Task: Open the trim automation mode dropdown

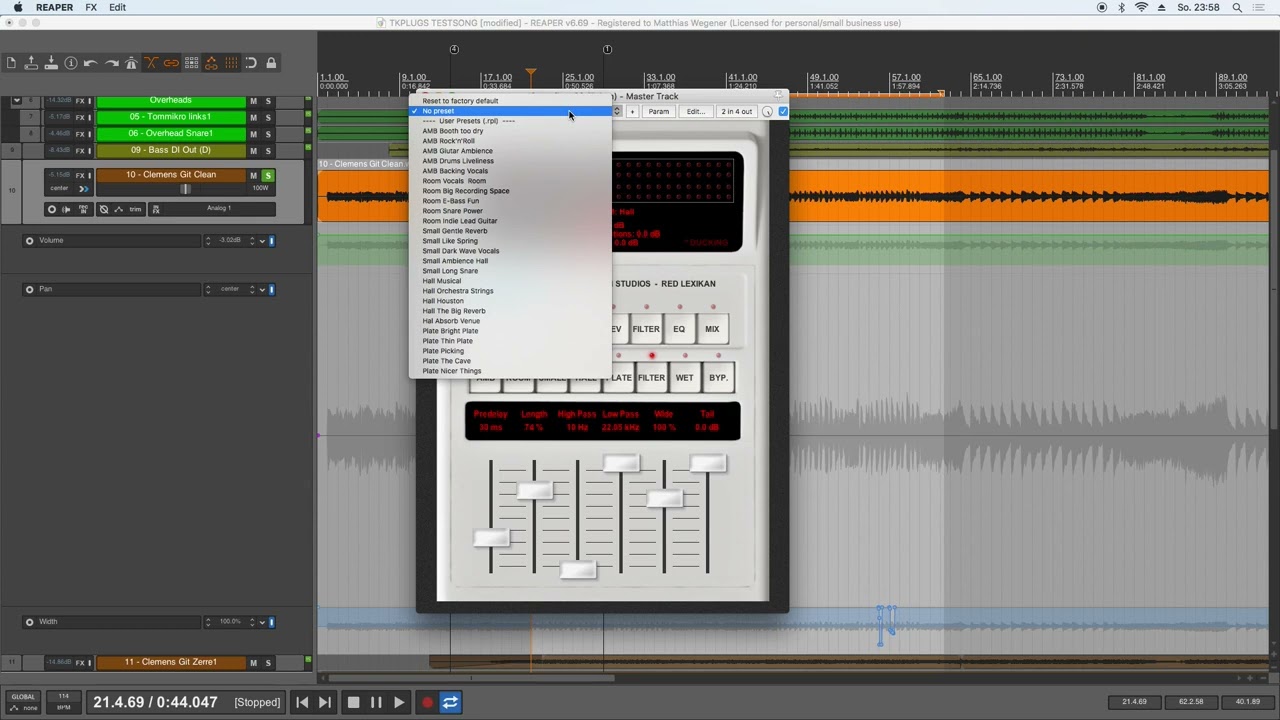Action: [x=135, y=209]
